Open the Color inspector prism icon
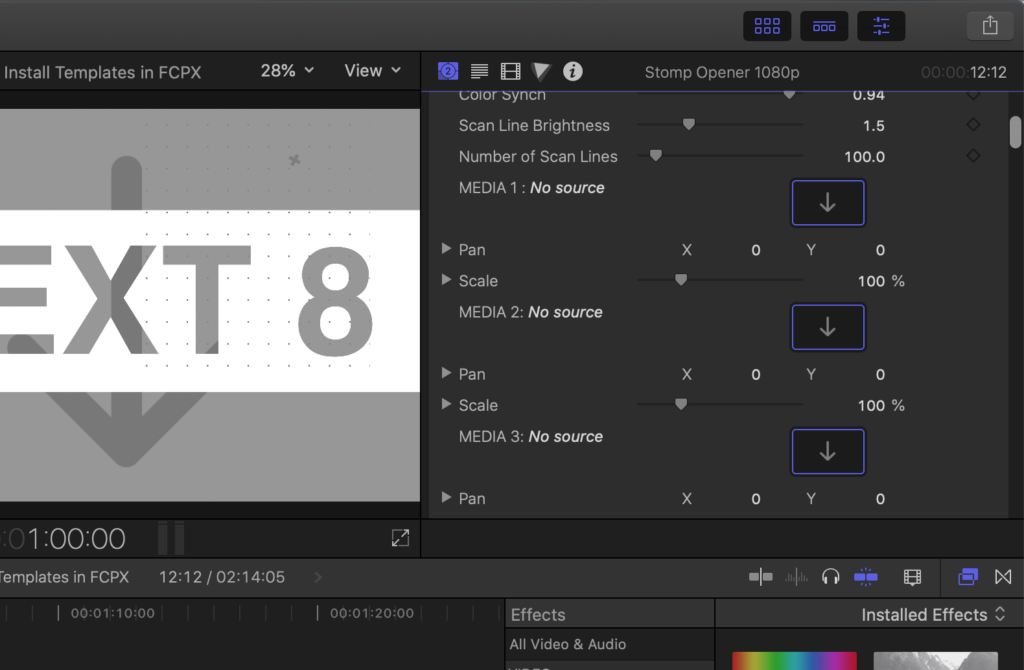The width and height of the screenshot is (1024, 670). pyautogui.click(x=541, y=71)
